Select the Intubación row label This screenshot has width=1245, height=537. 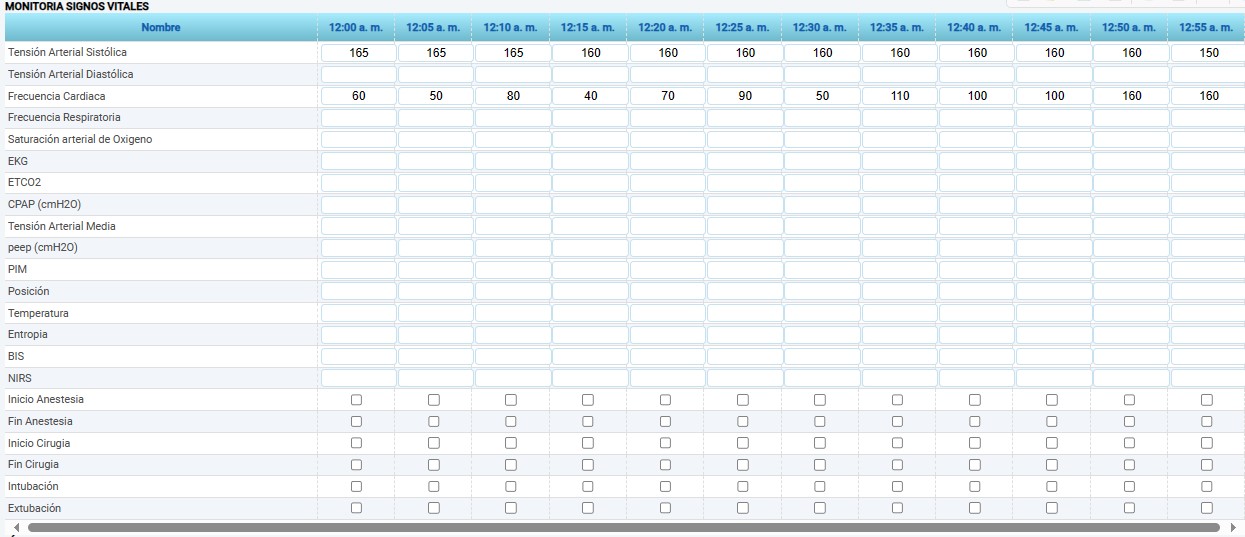[33, 486]
